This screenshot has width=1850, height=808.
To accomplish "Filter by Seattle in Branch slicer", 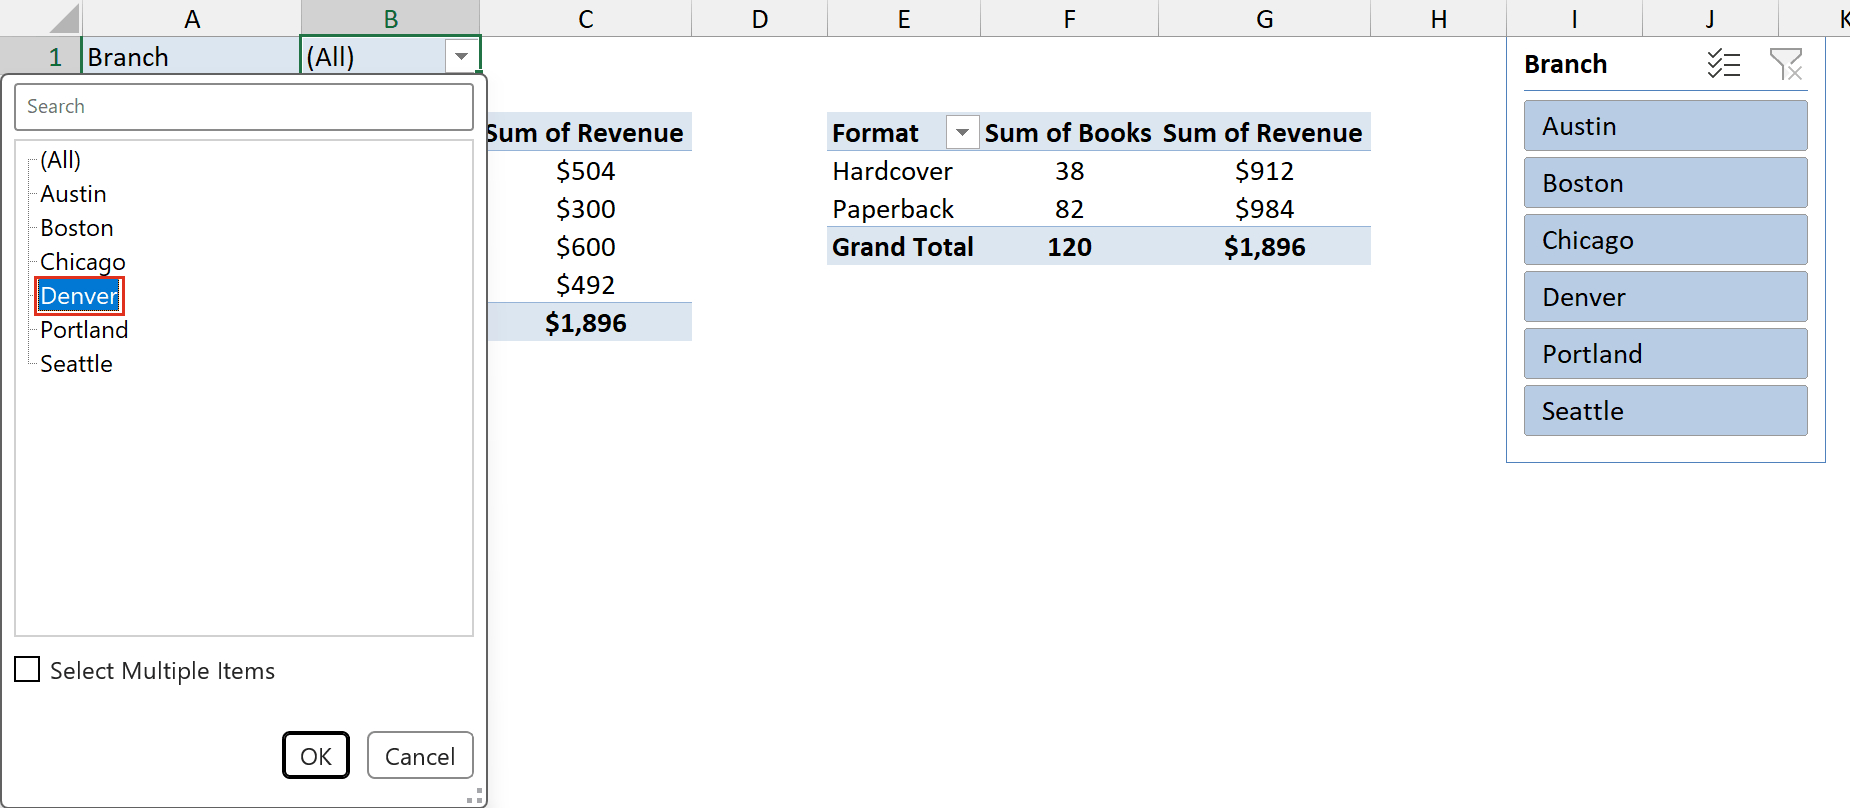I will coord(1665,411).
